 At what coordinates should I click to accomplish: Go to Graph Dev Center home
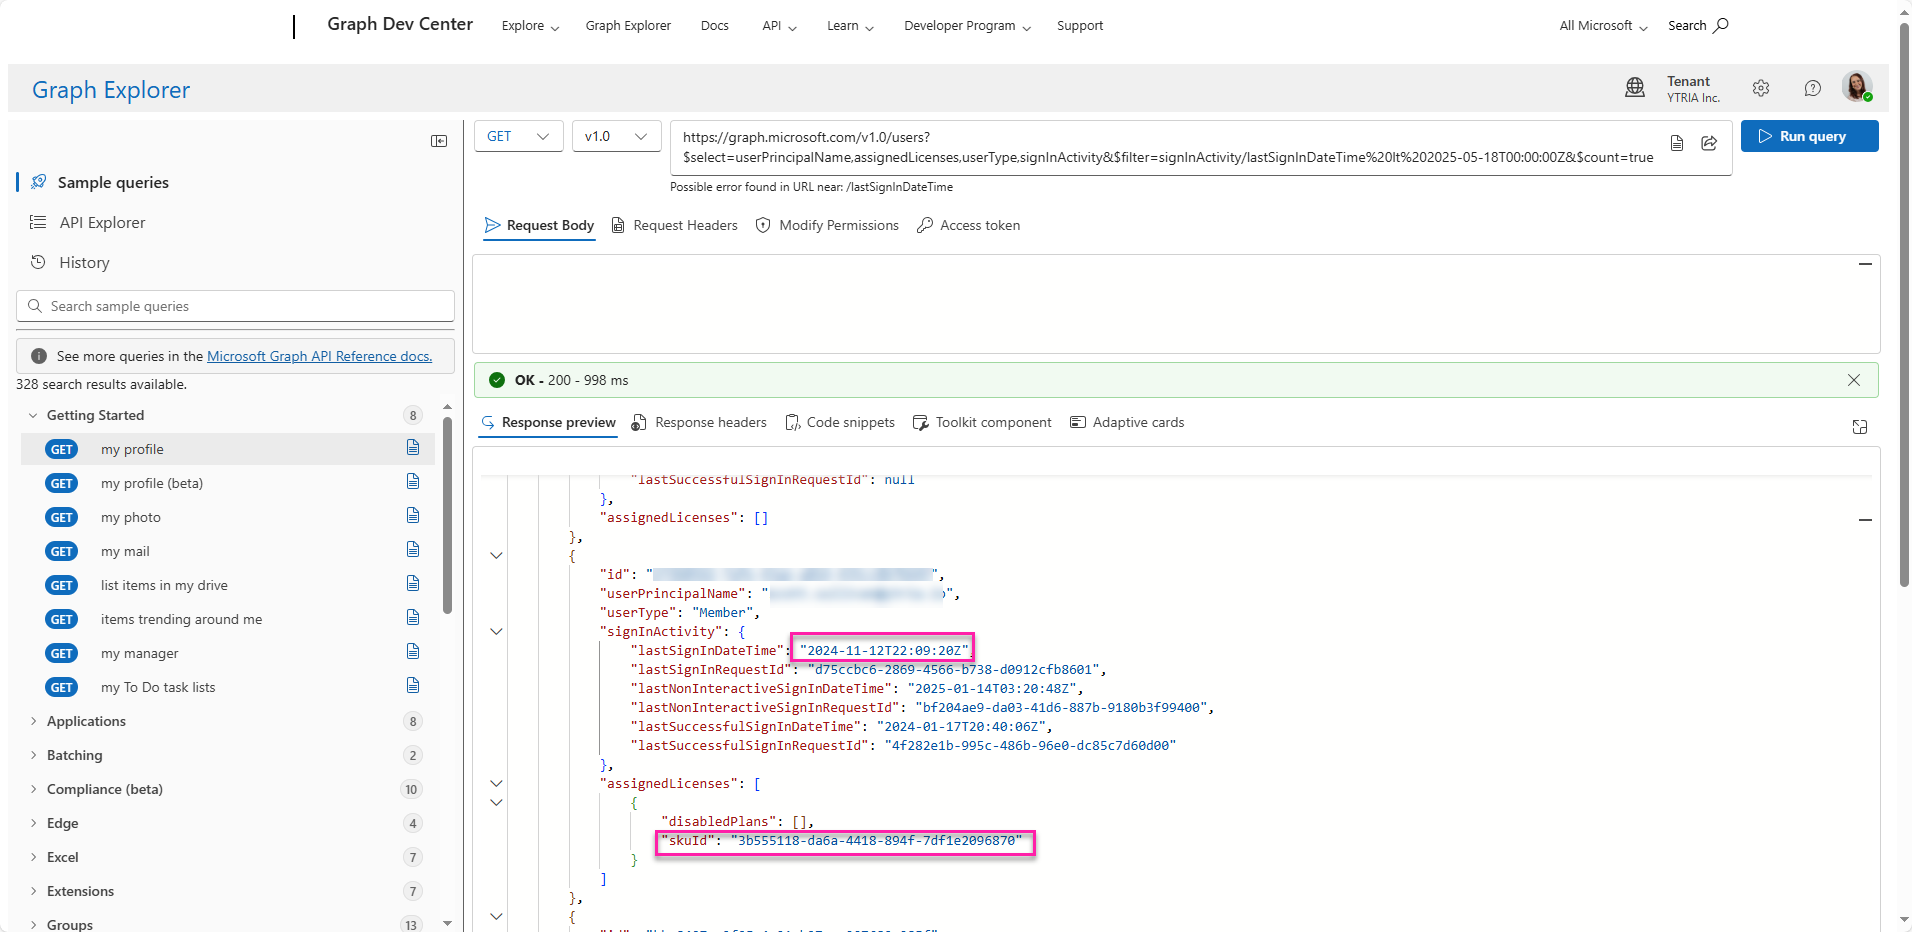[400, 24]
